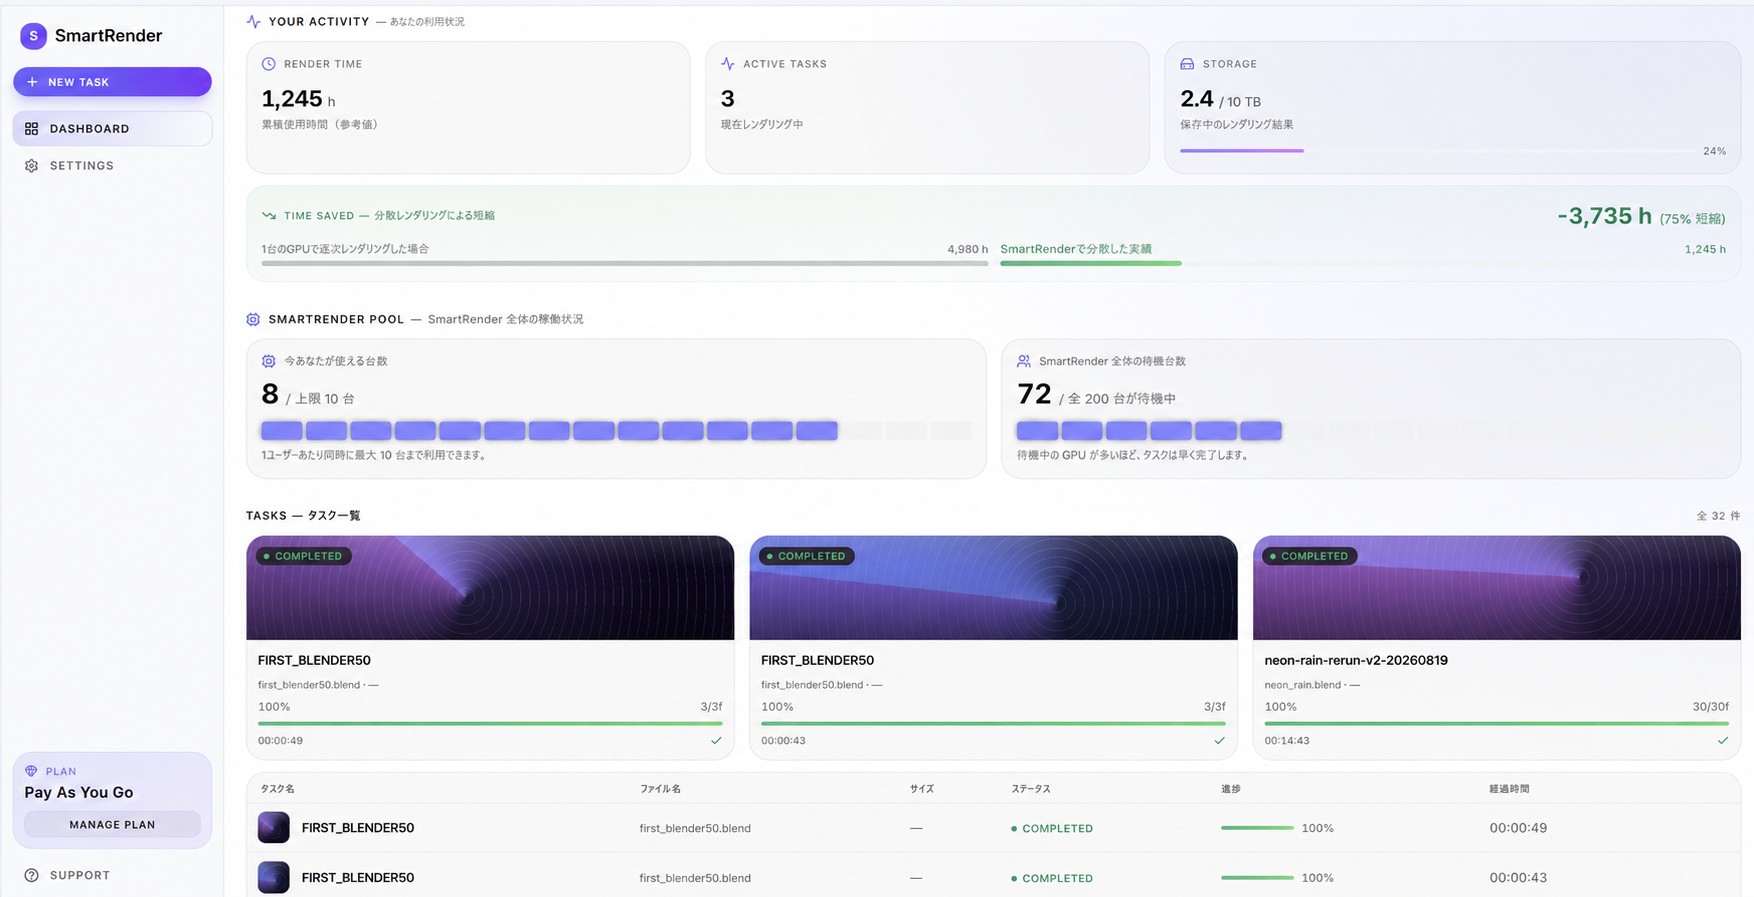Screen dimensions: 1754x897
Task: Click the checkmark on the 00:00:43 card
Action: coord(1219,741)
